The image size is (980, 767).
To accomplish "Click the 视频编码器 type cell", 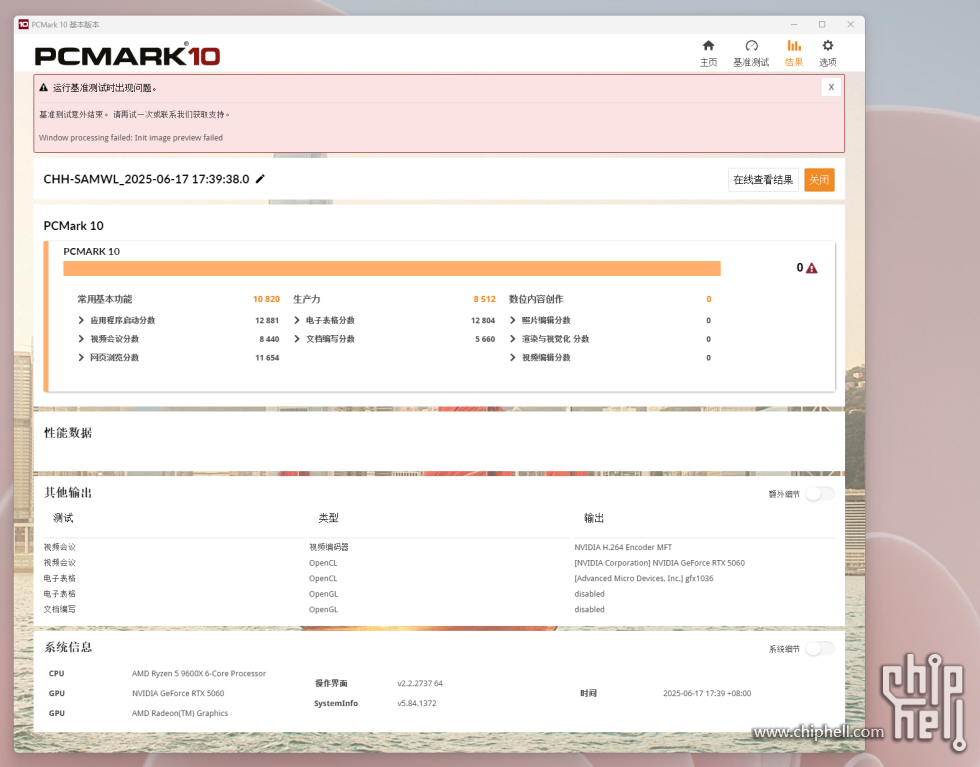I will click(x=328, y=547).
